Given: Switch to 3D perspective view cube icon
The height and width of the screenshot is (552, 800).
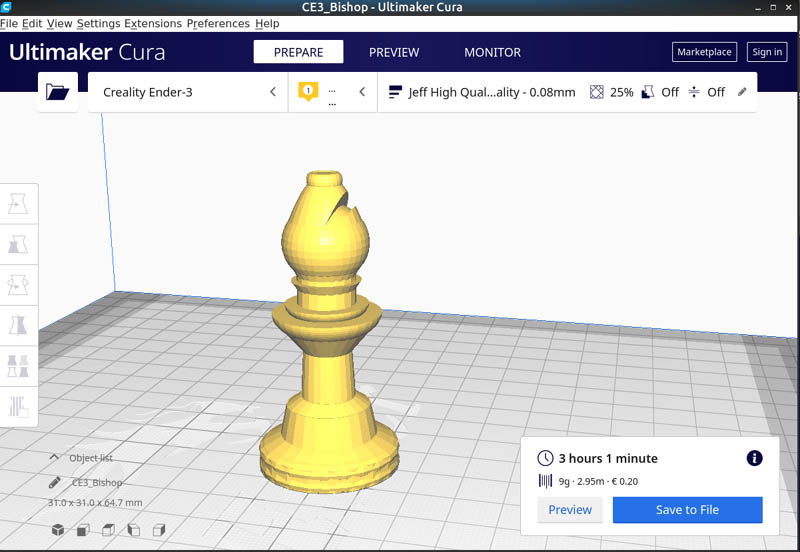Looking at the screenshot, I should pos(58,529).
